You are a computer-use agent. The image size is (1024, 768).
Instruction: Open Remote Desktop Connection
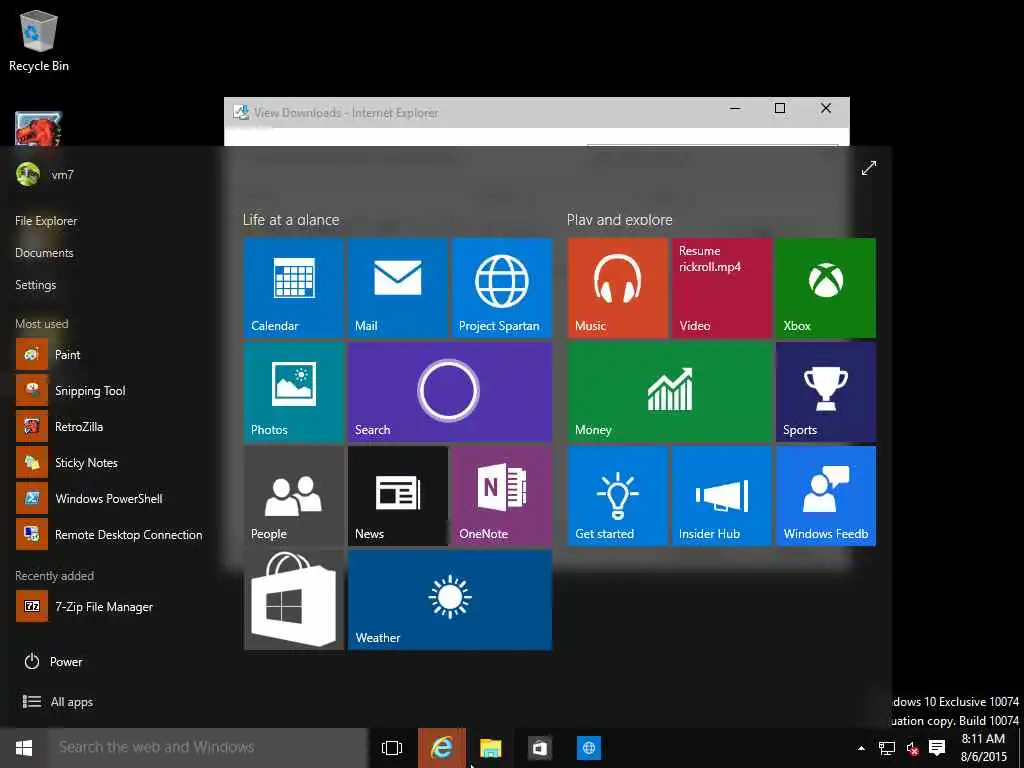click(x=110, y=534)
